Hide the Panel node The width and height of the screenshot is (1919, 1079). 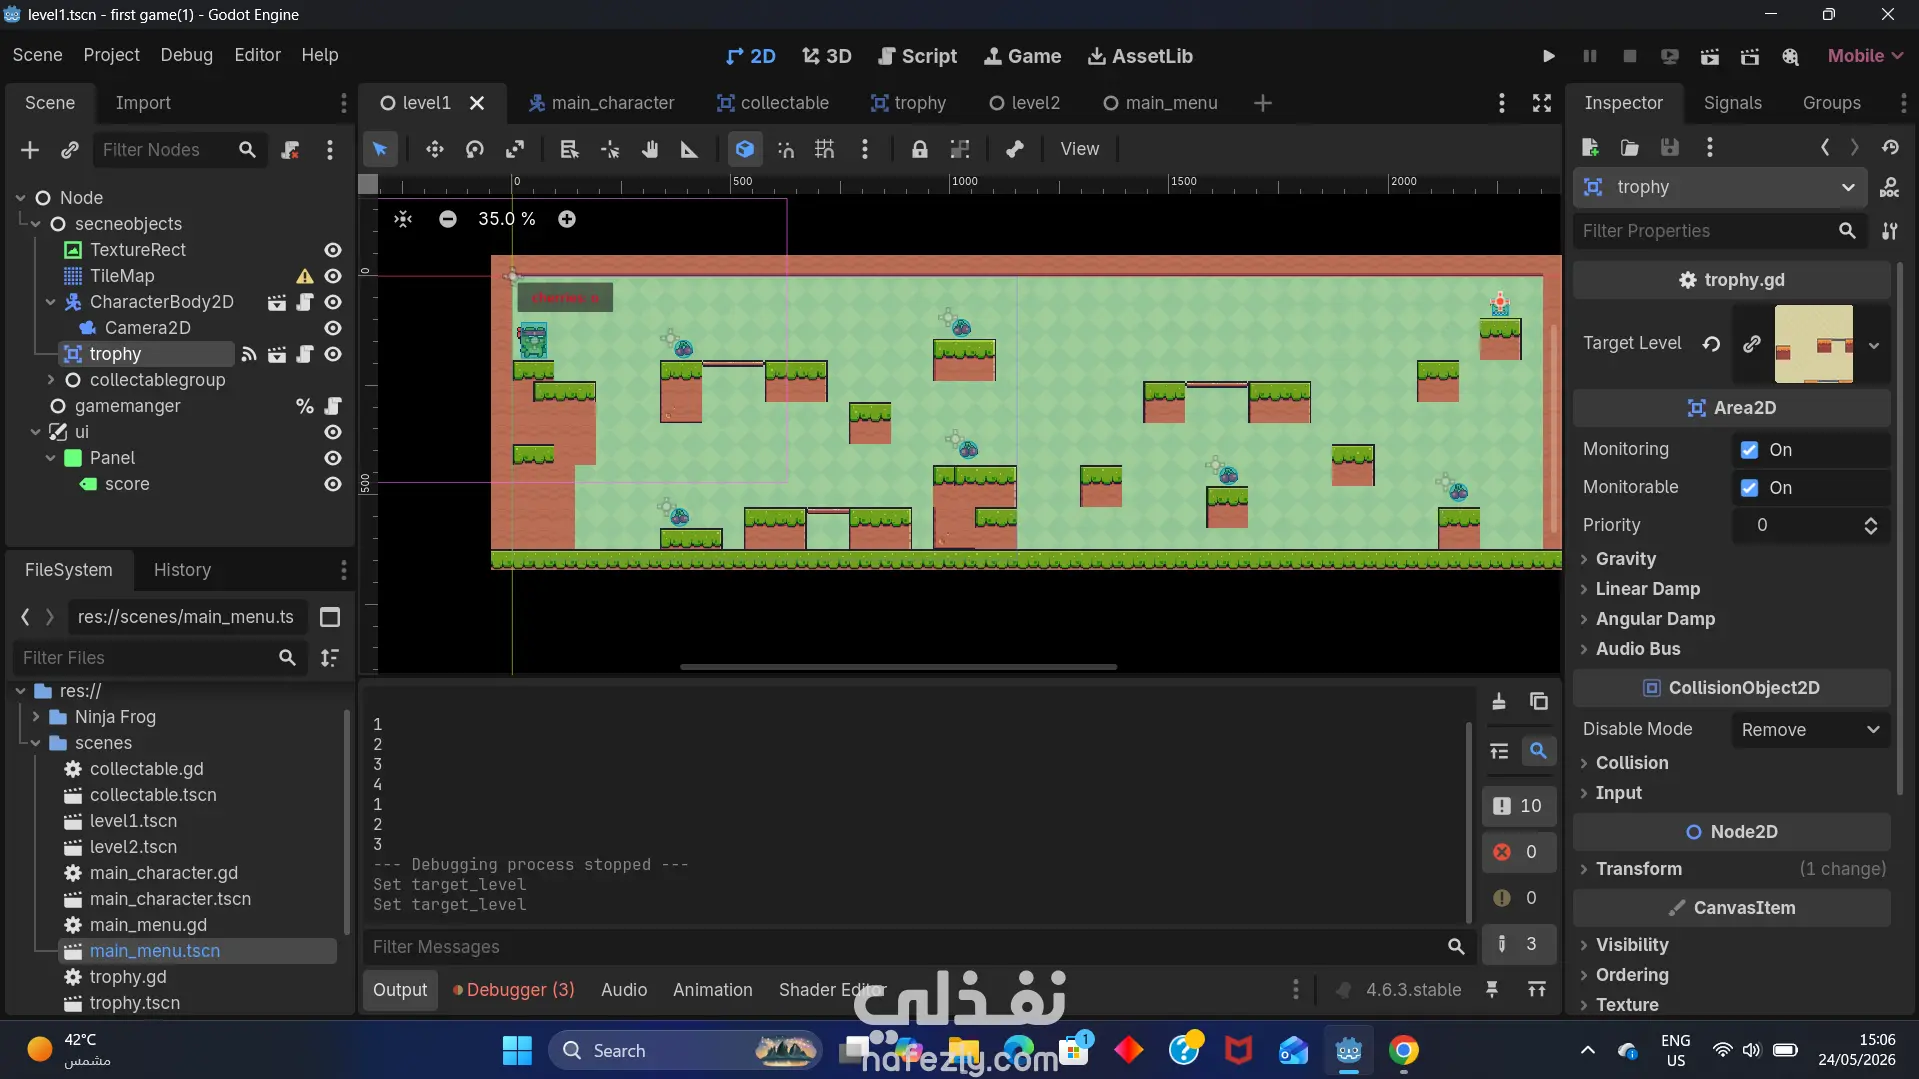point(333,458)
